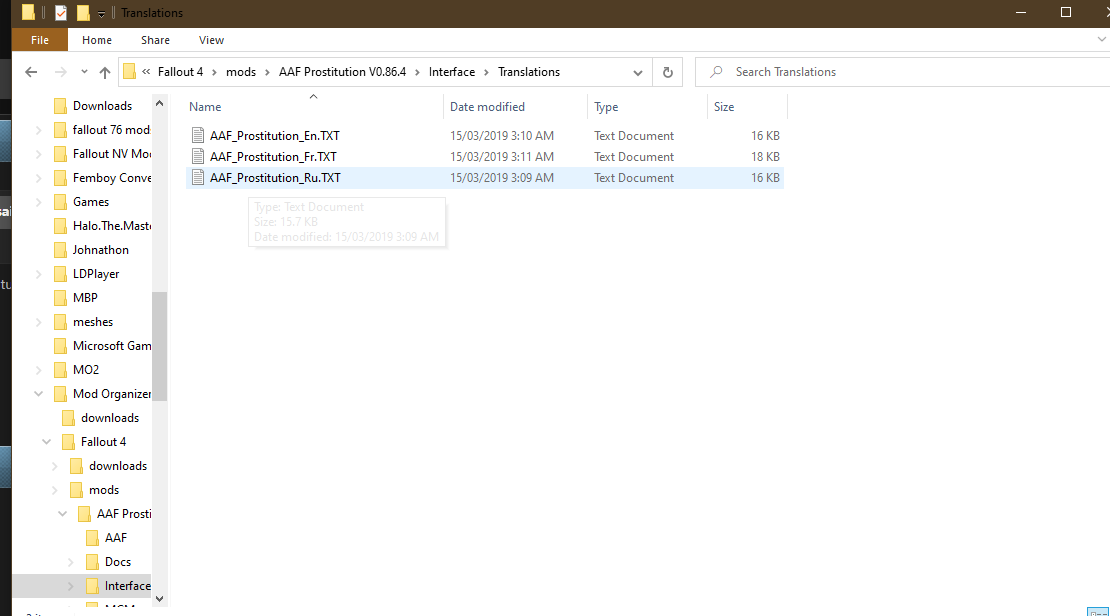
Task: Select AAF_Prostitution_En.TXT file
Action: pos(485,136)
